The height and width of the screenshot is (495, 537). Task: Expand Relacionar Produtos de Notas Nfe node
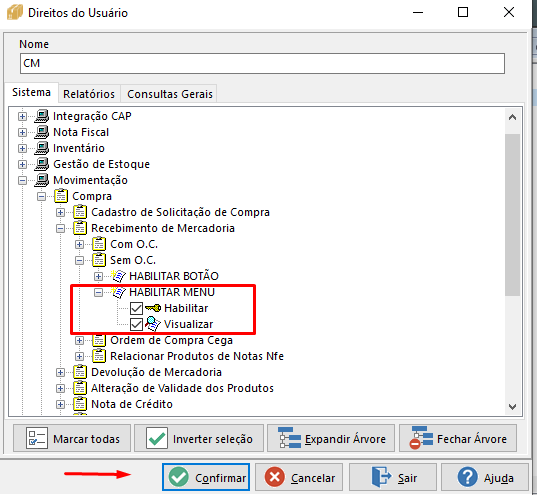click(x=79, y=357)
